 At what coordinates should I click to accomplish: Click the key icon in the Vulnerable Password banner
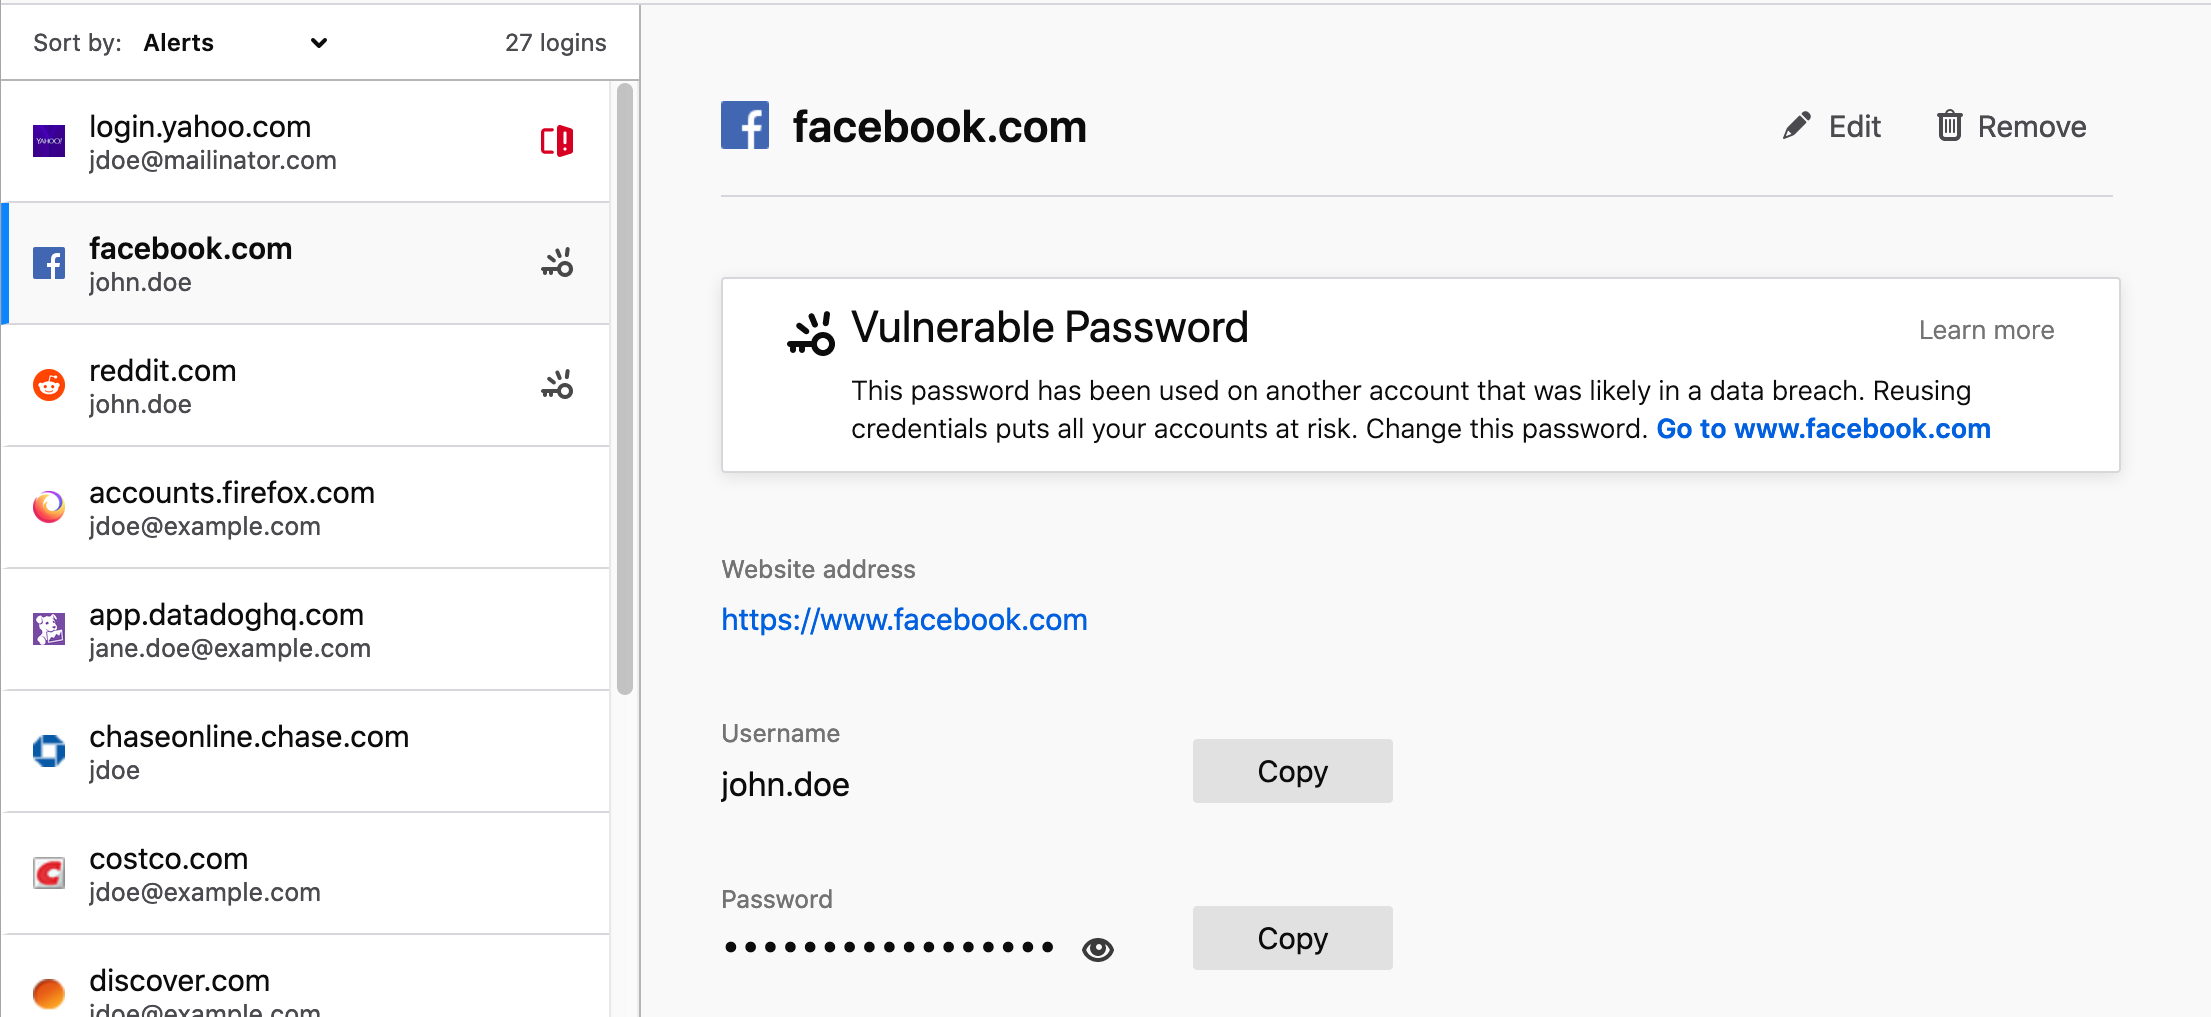click(810, 333)
